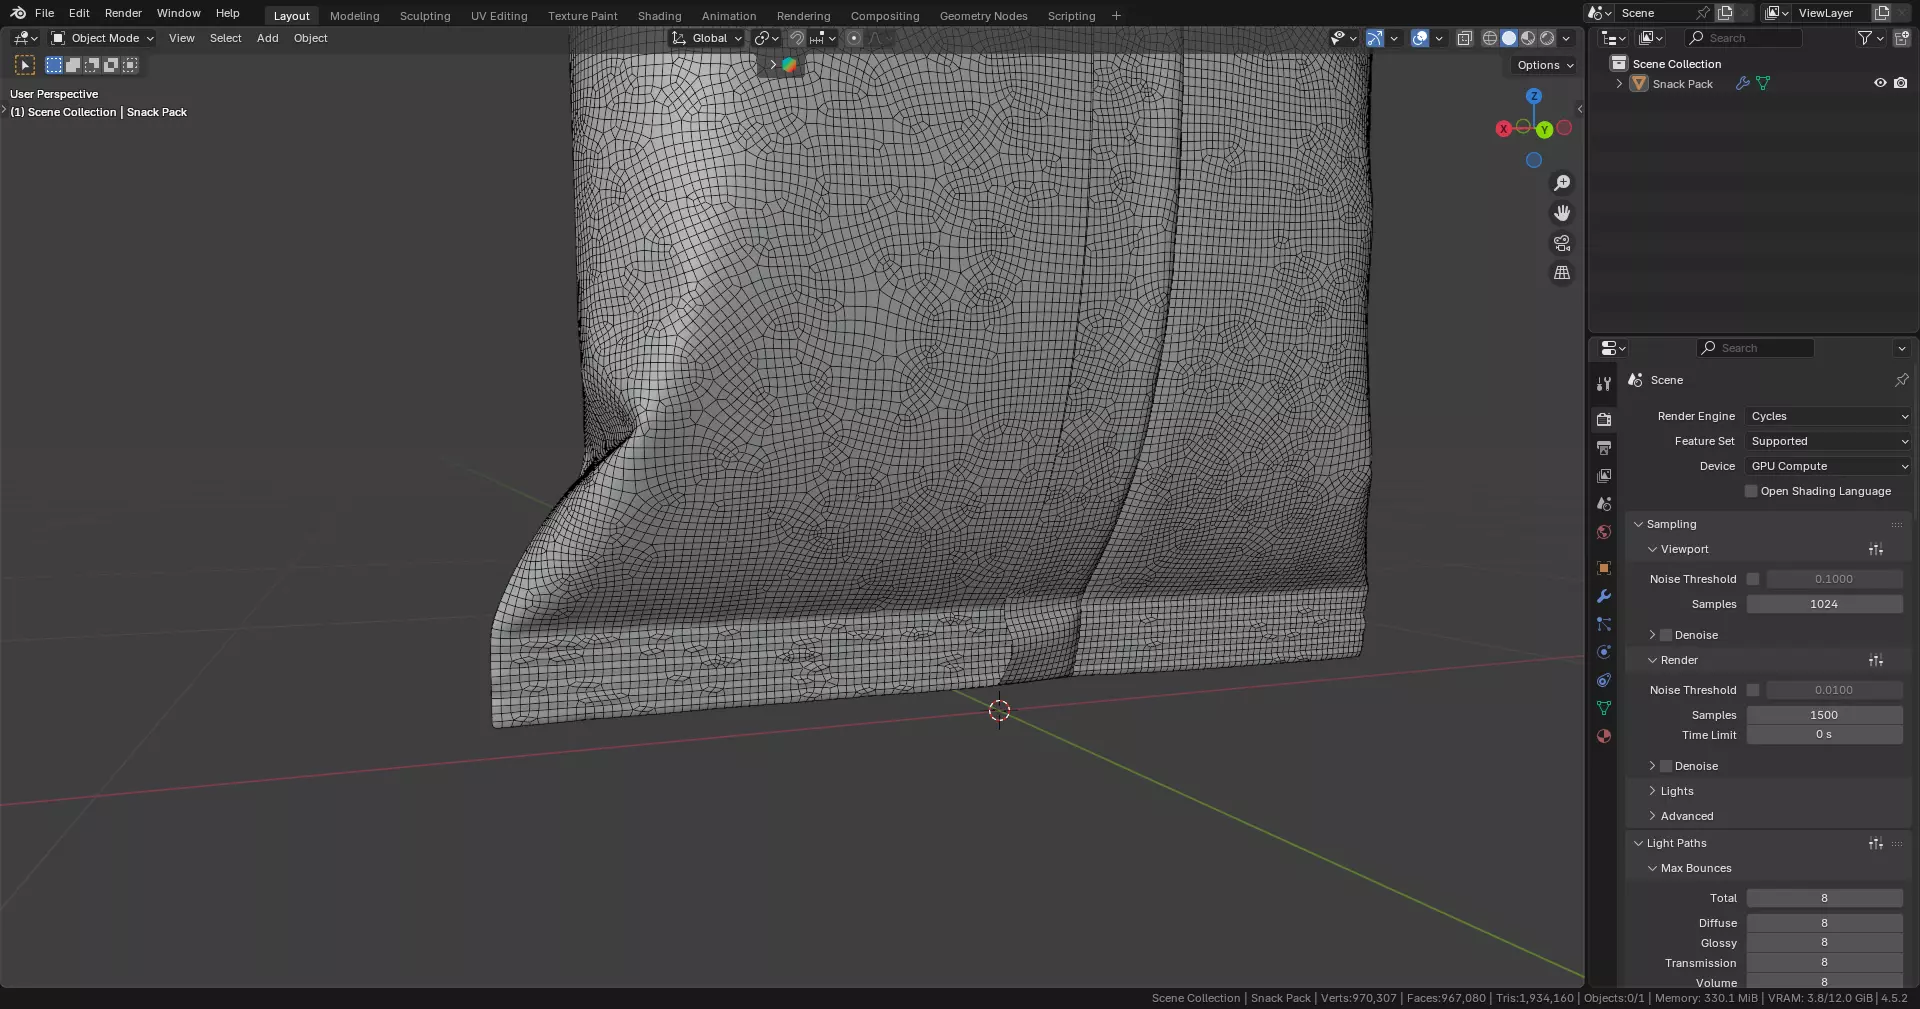Click the Blender logo menu icon
This screenshot has width=1920, height=1009.
(18, 13)
